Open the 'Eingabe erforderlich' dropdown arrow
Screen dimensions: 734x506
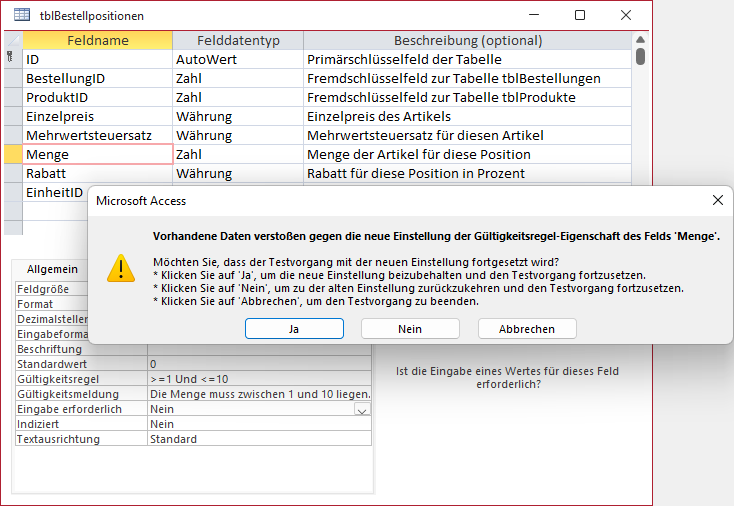tap(362, 410)
